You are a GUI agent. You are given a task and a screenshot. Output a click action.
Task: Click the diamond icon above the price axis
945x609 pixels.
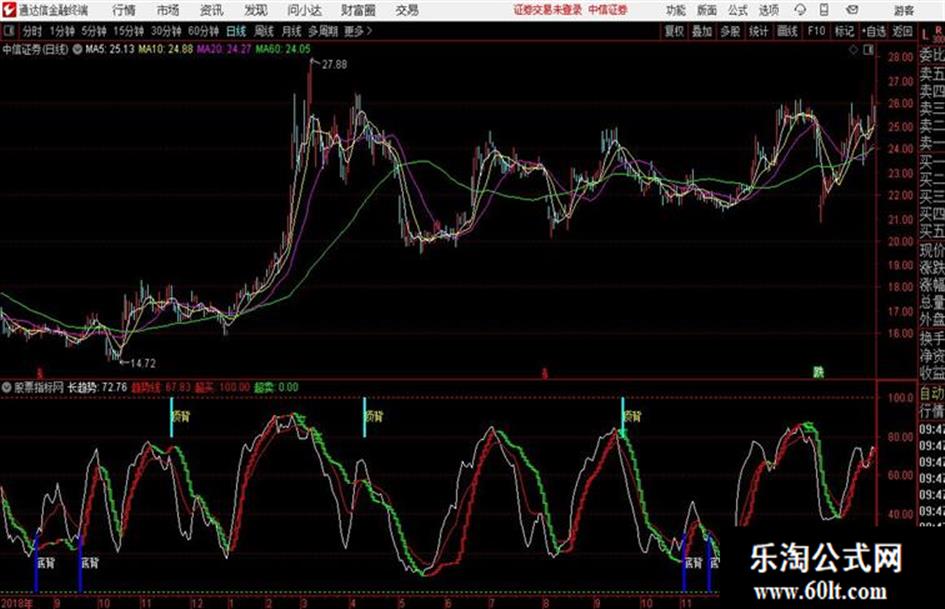point(853,50)
